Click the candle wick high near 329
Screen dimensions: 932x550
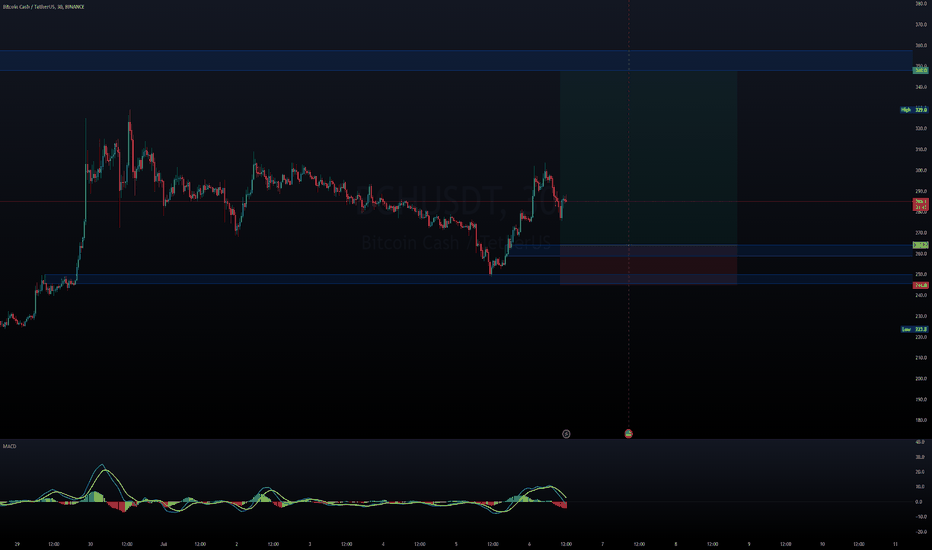130,112
